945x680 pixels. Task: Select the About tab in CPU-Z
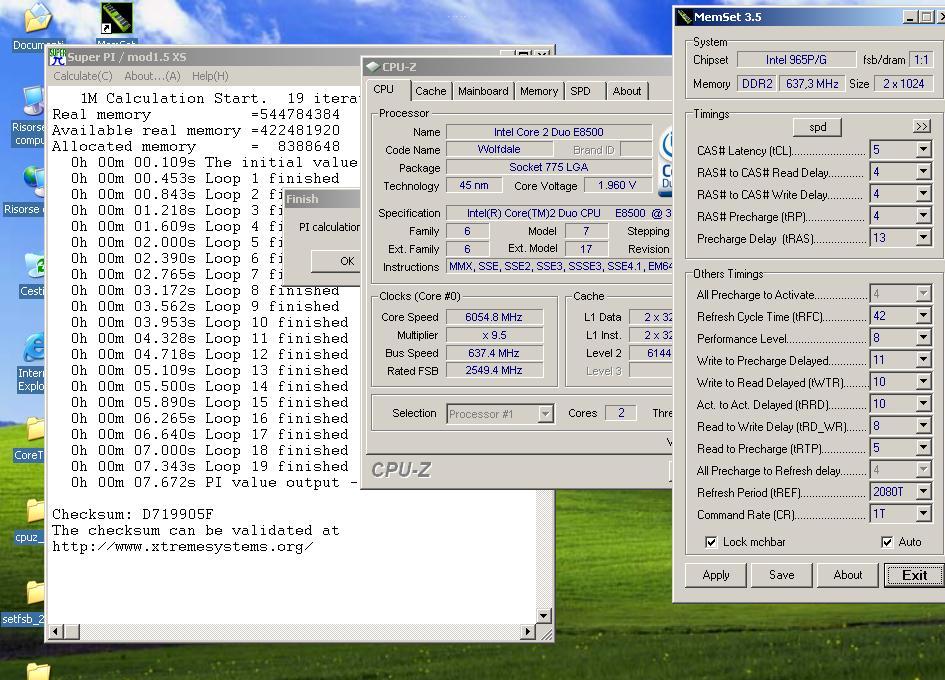627,91
